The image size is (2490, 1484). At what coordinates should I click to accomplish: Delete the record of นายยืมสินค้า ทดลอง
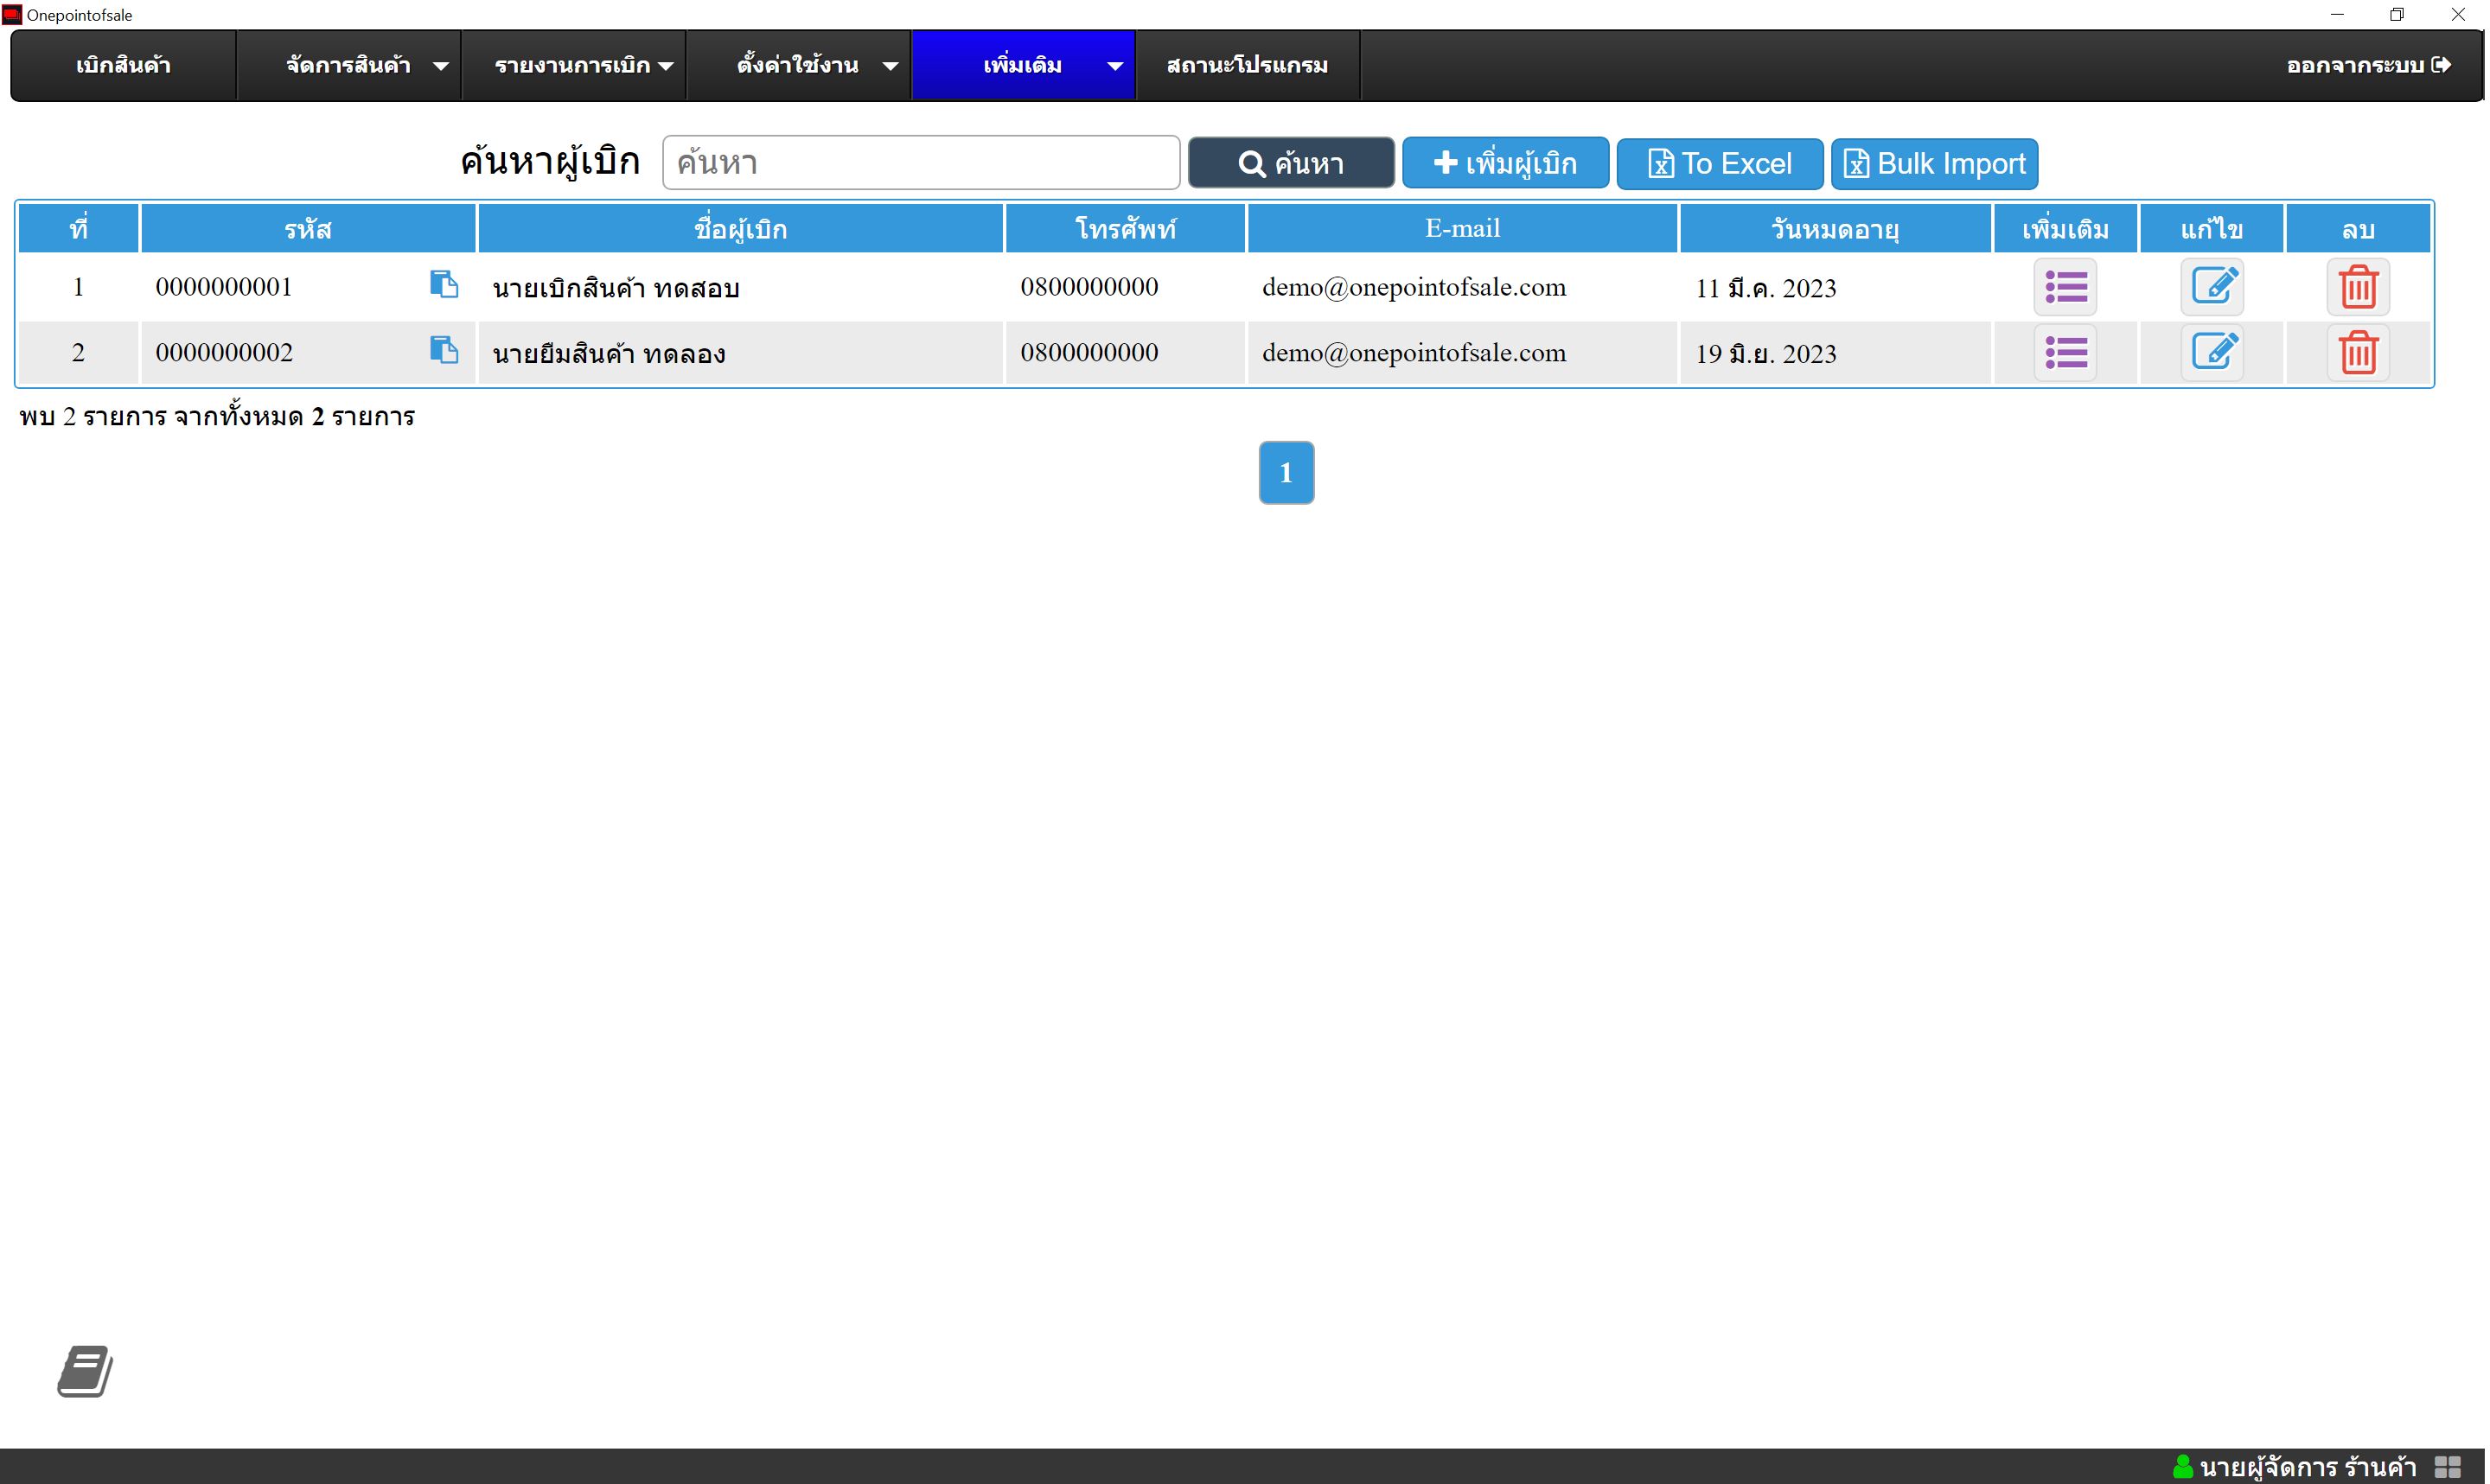[x=2358, y=353]
